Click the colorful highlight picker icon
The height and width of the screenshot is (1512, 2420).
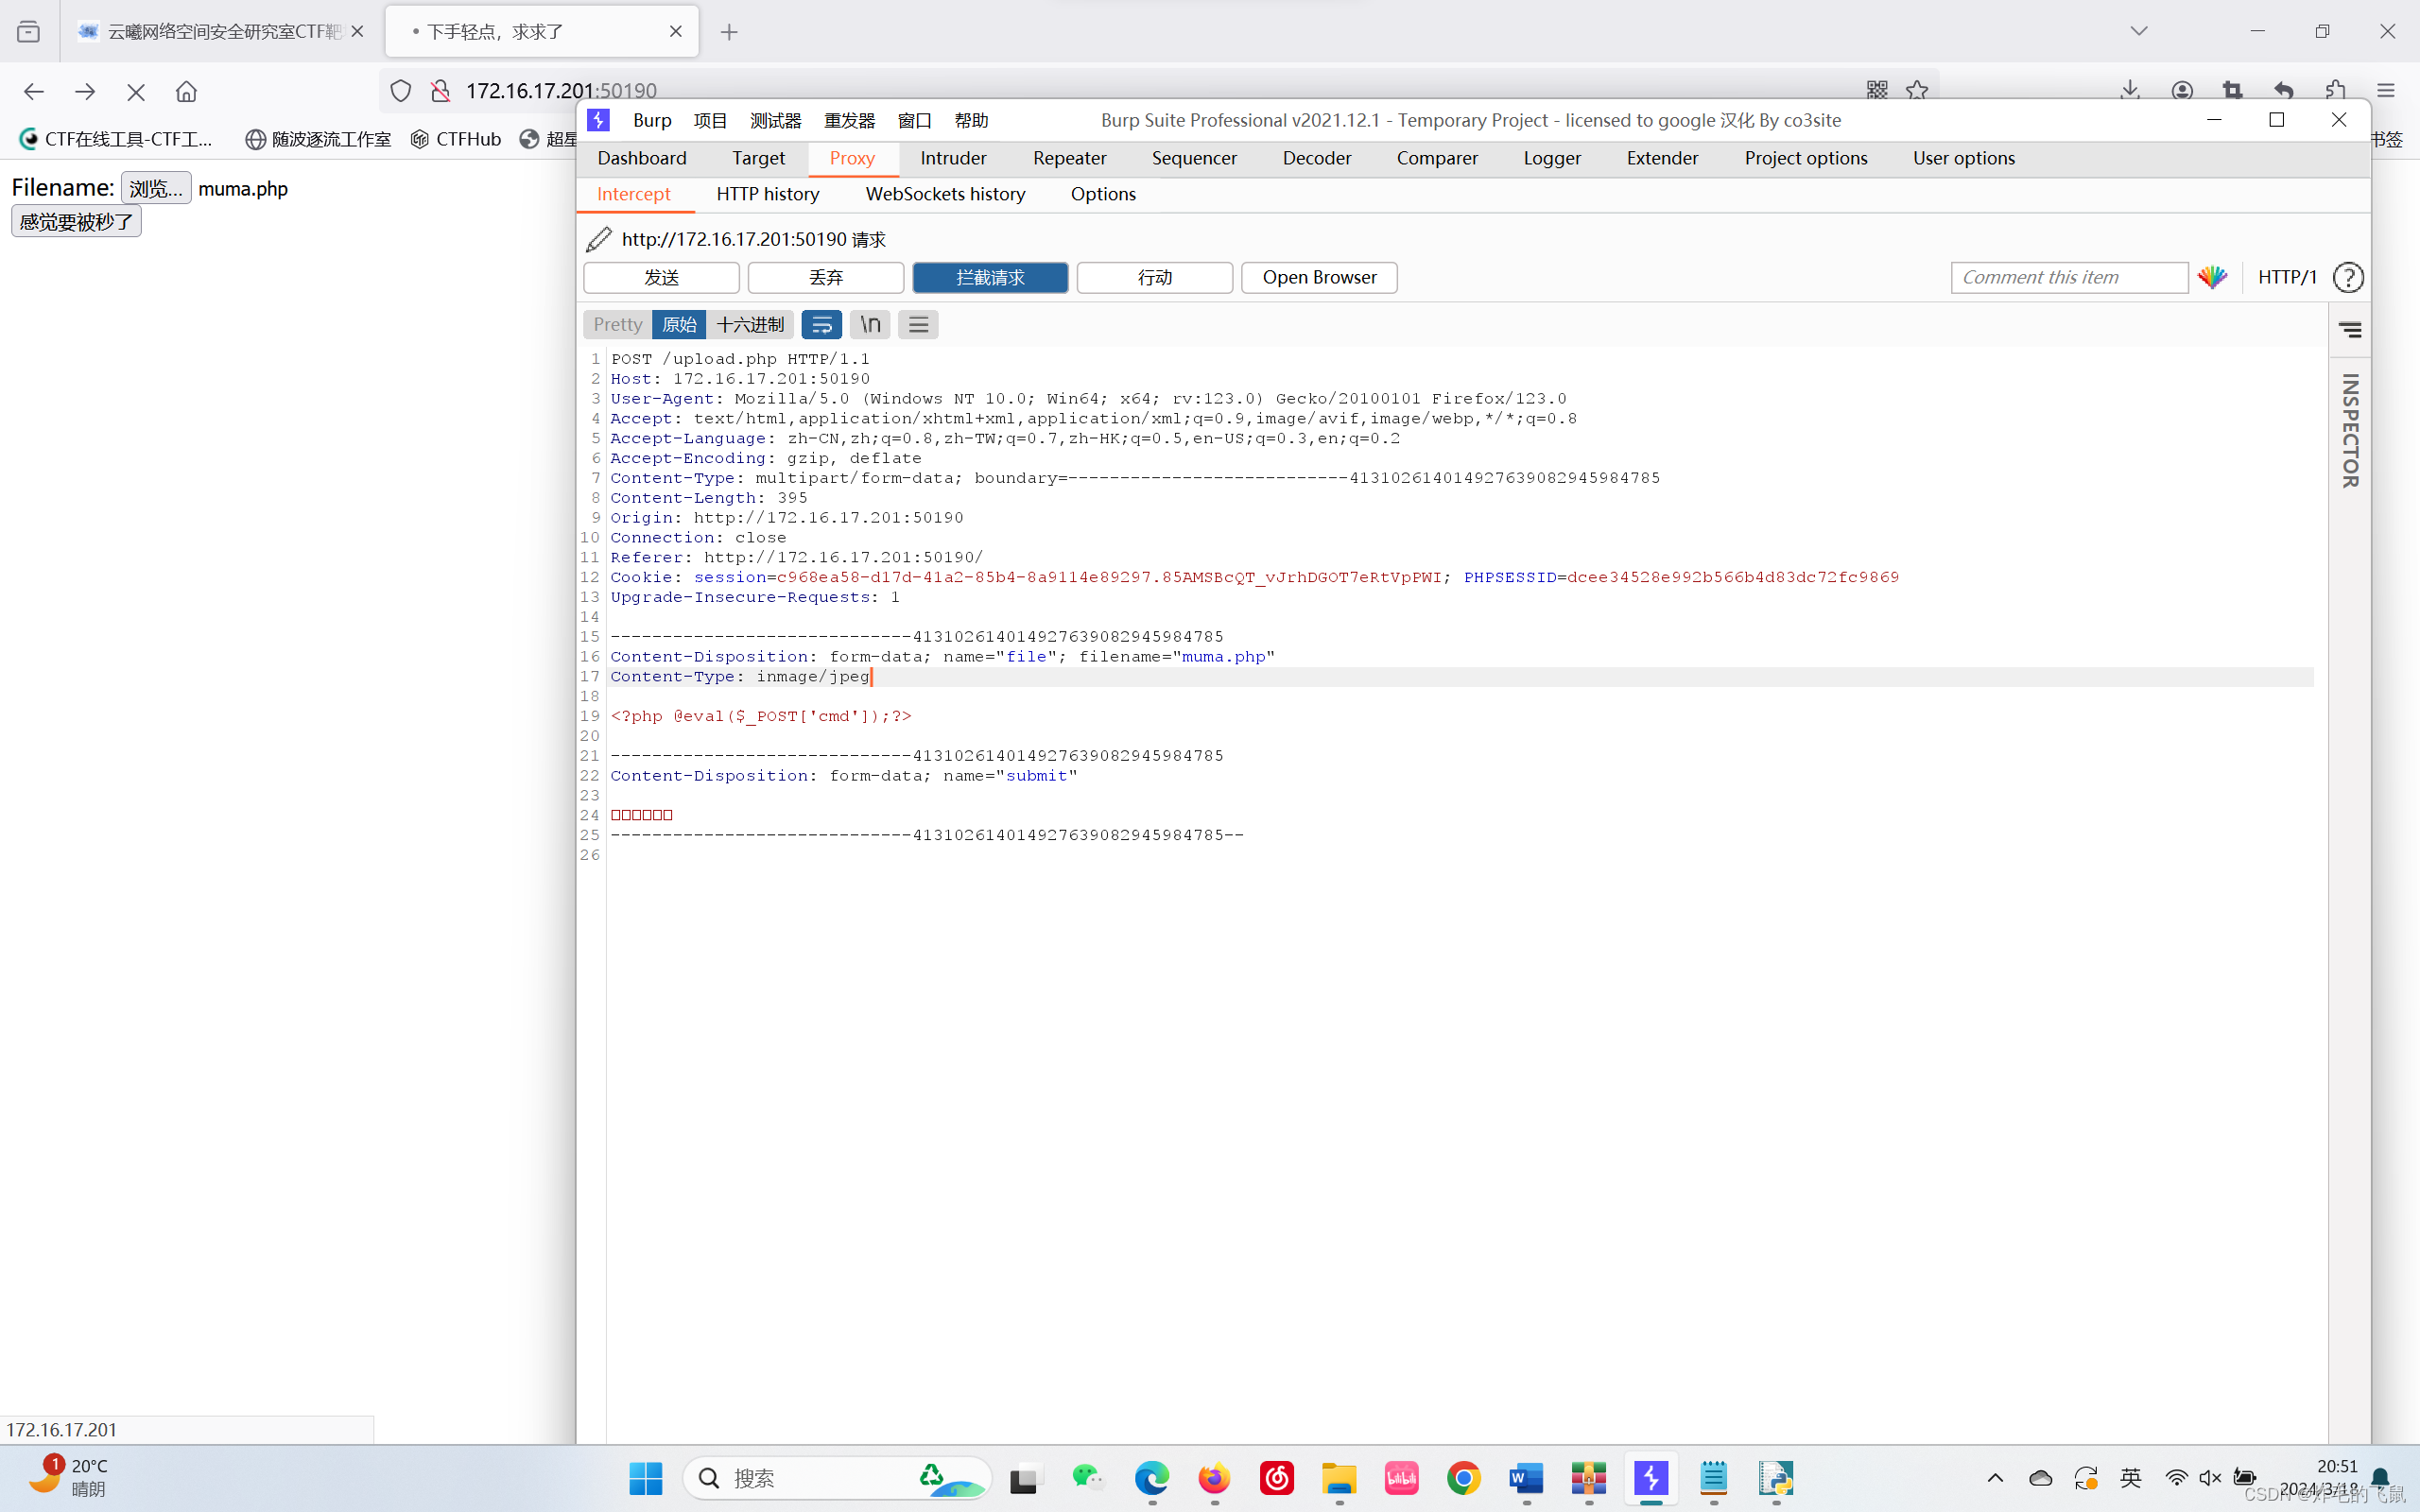point(2212,277)
